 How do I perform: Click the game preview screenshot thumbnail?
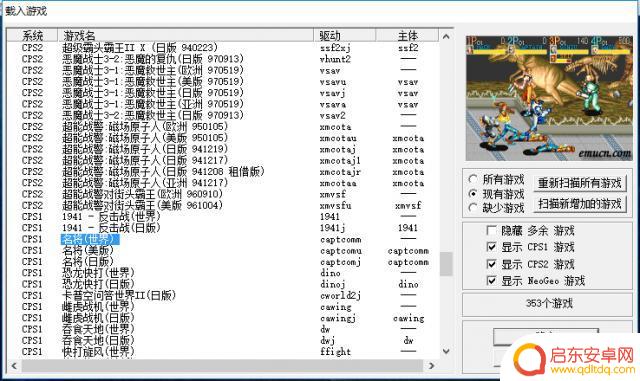pyautogui.click(x=549, y=98)
